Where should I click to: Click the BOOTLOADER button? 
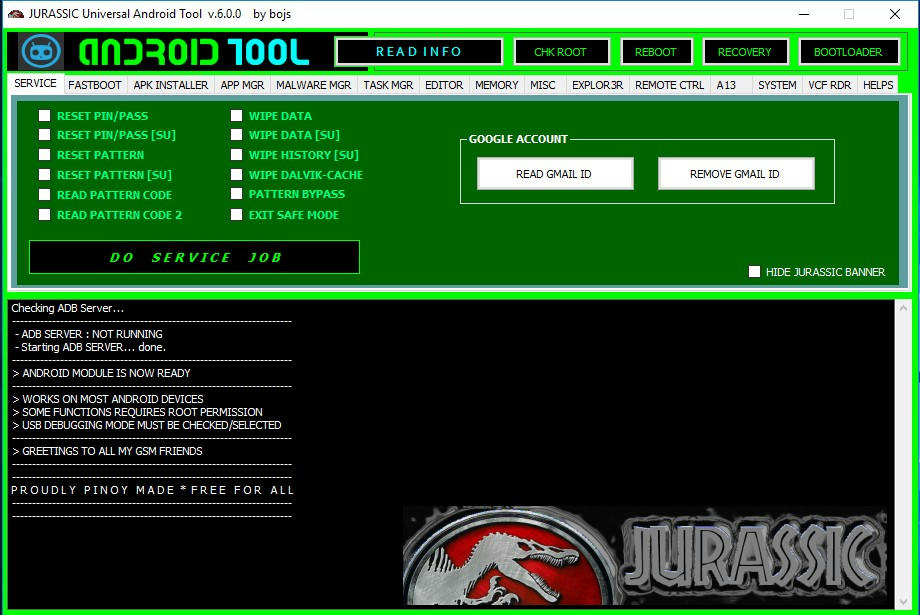pos(848,52)
